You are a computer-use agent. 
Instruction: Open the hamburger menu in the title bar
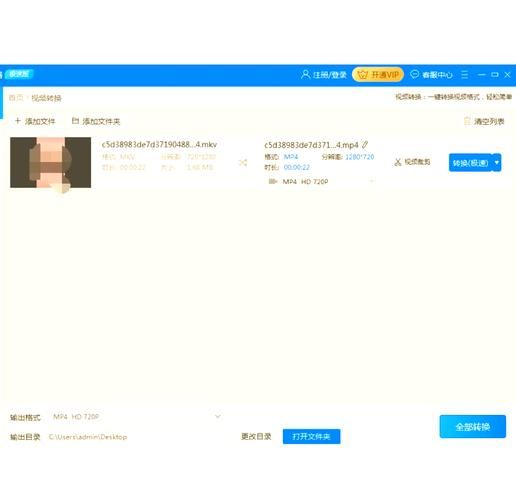(x=465, y=74)
